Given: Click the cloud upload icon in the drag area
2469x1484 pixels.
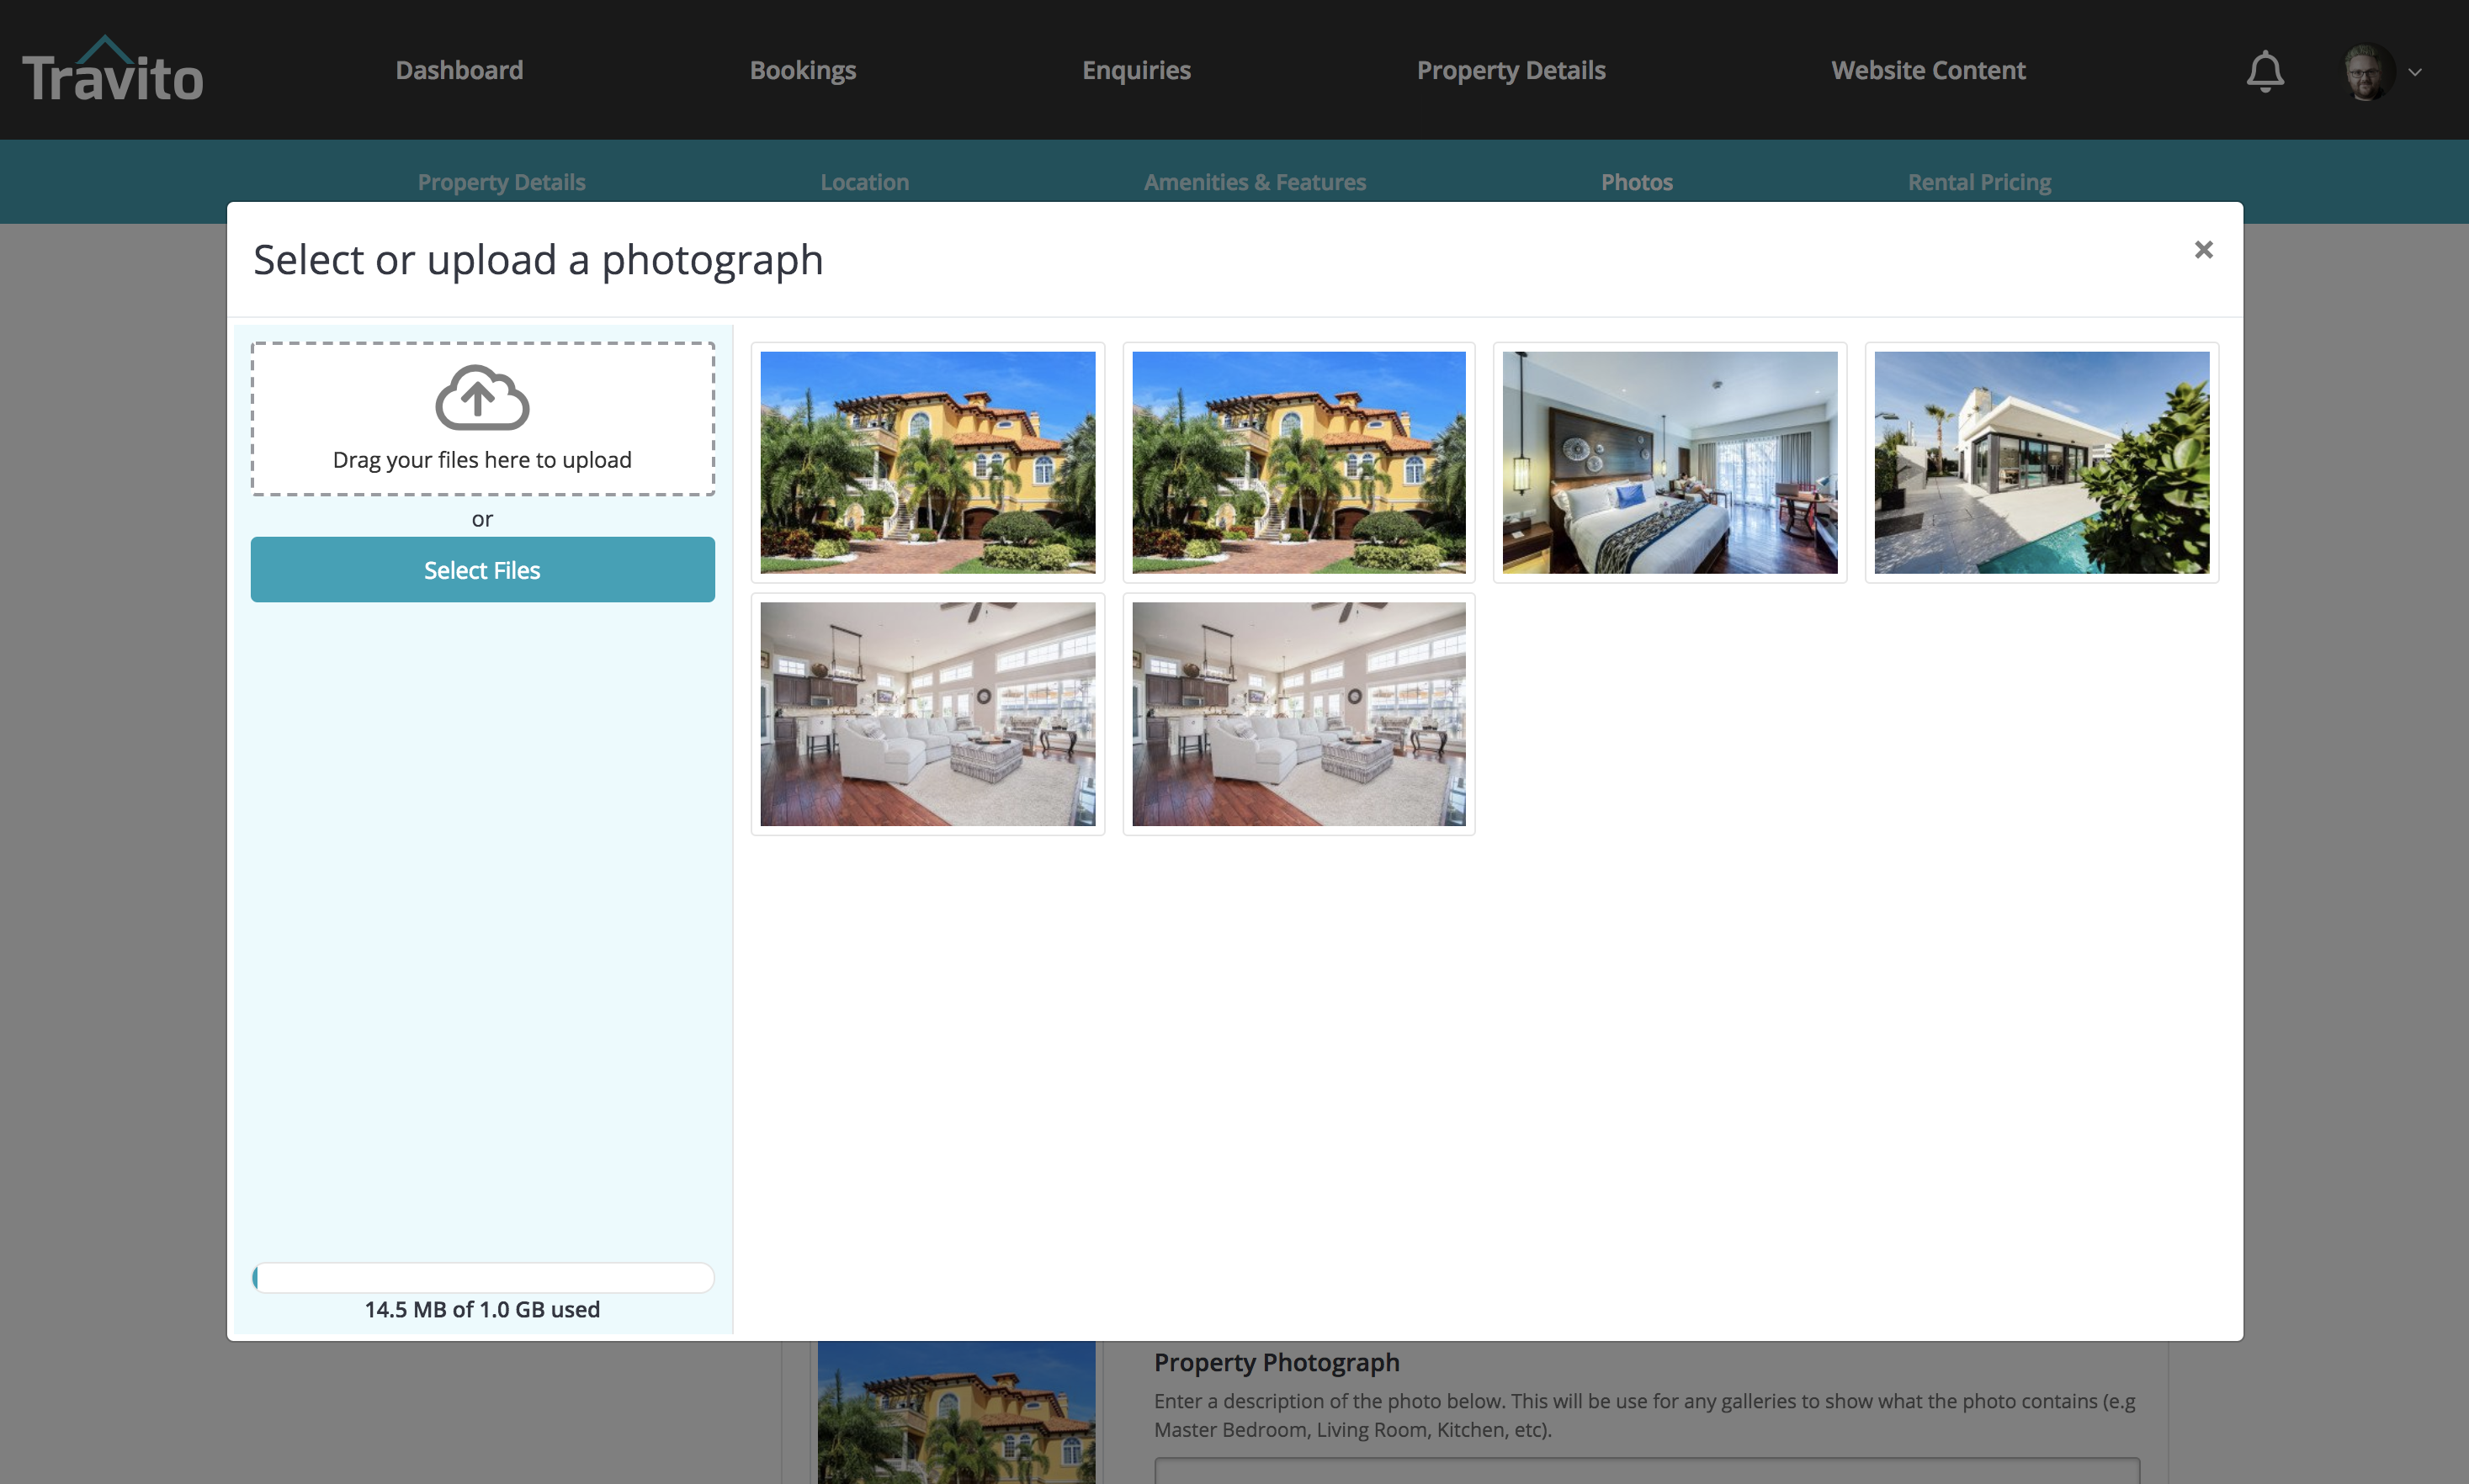Looking at the screenshot, I should click(481, 397).
